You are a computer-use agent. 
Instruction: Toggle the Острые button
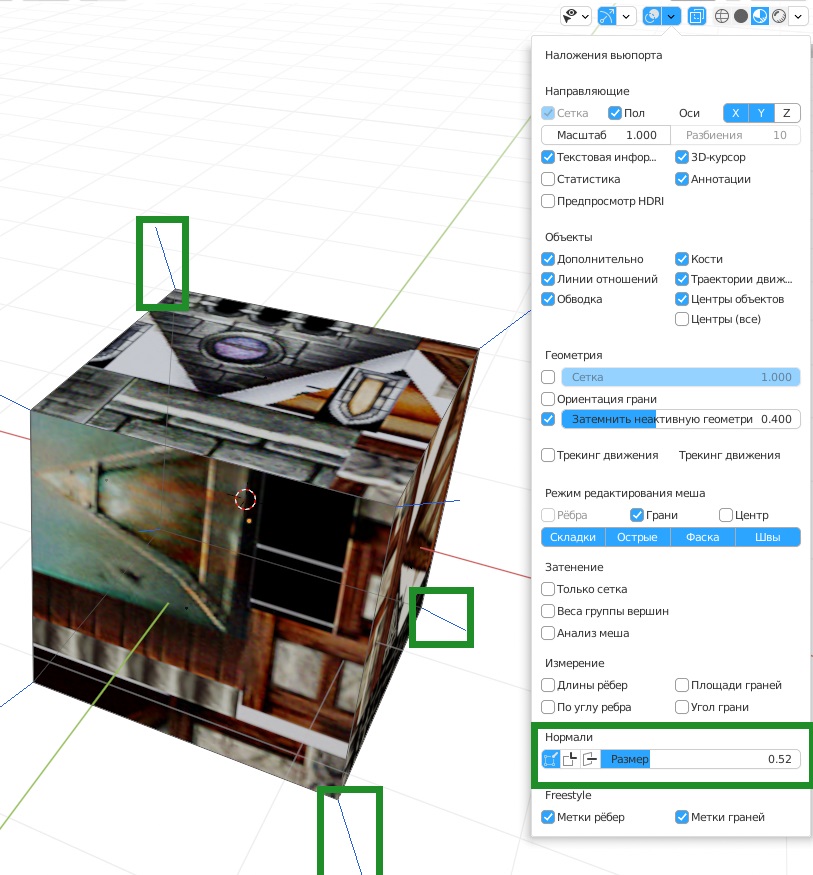tap(637, 537)
